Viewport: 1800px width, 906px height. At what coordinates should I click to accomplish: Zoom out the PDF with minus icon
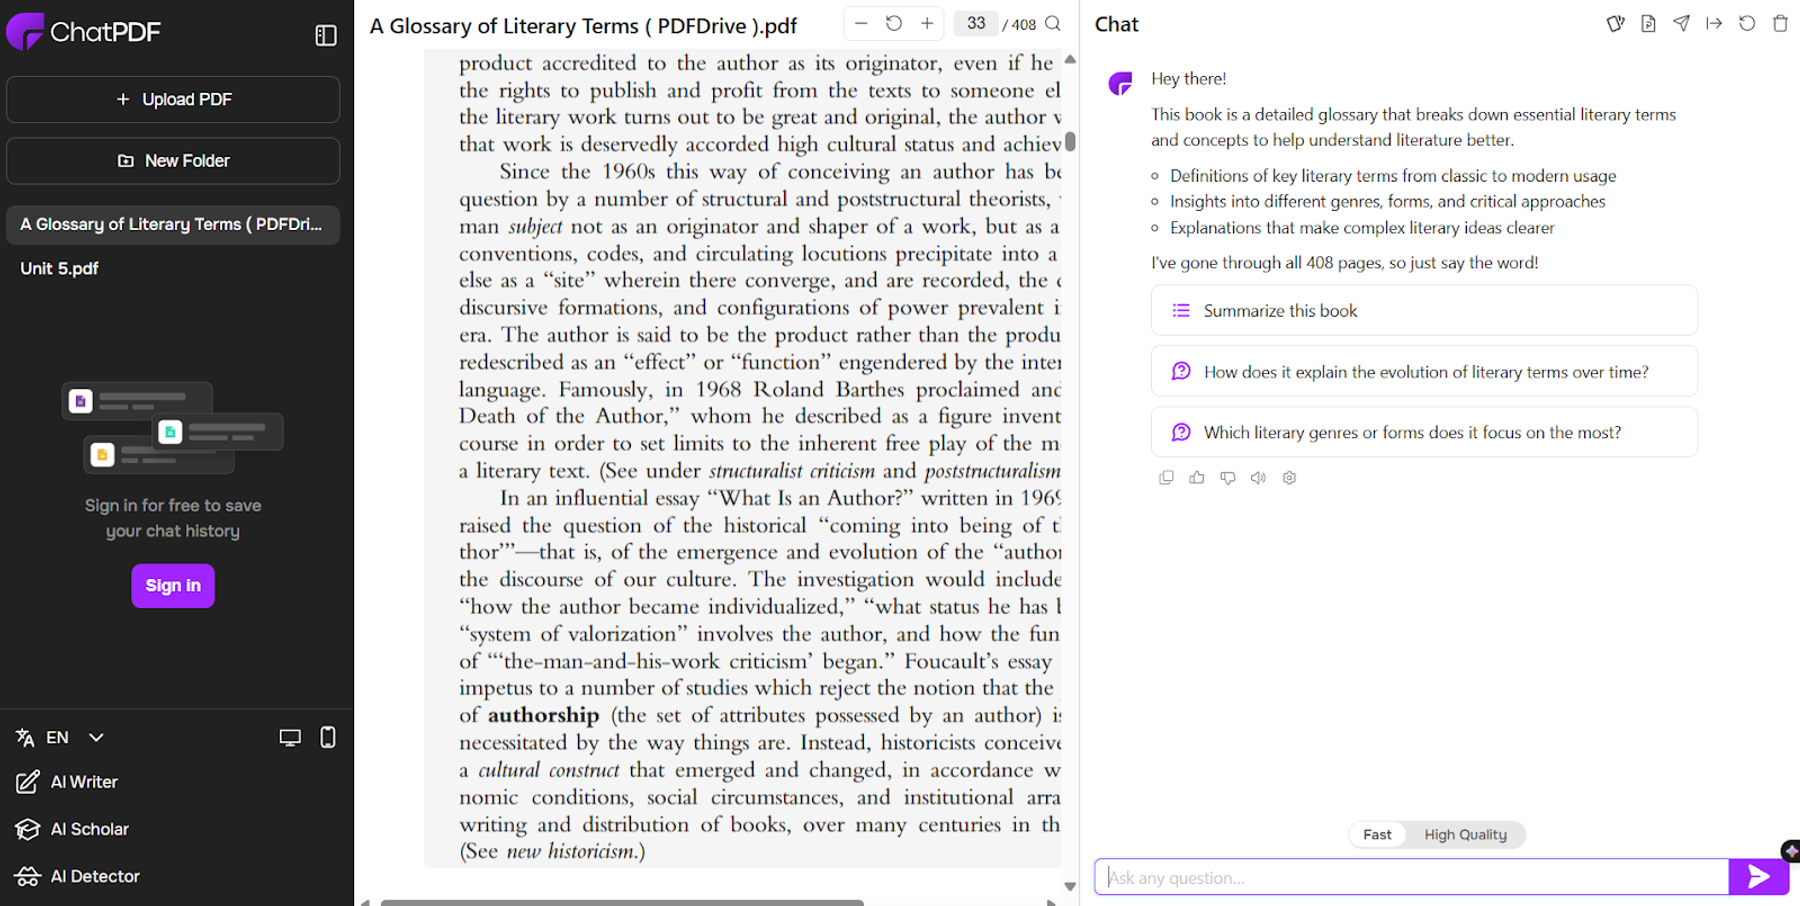(861, 23)
